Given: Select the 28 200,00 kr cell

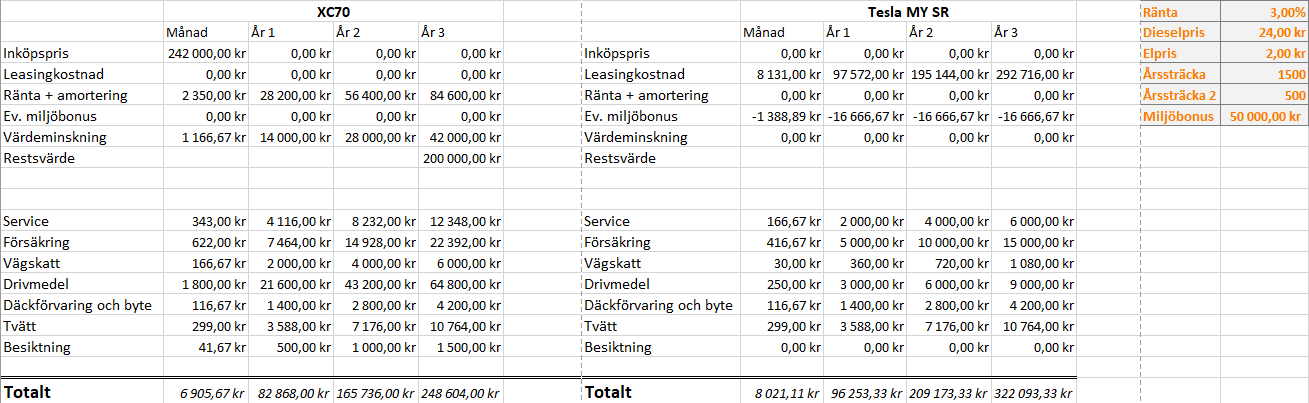Looking at the screenshot, I should click(x=291, y=95).
